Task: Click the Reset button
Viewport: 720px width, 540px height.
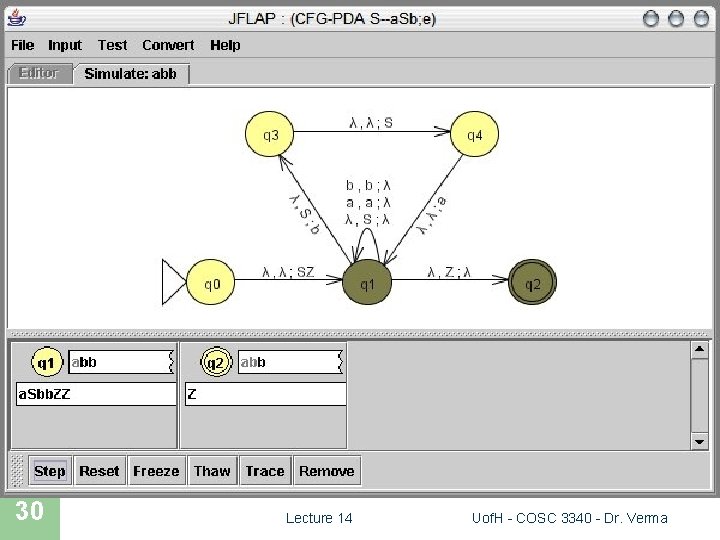Action: 99,471
